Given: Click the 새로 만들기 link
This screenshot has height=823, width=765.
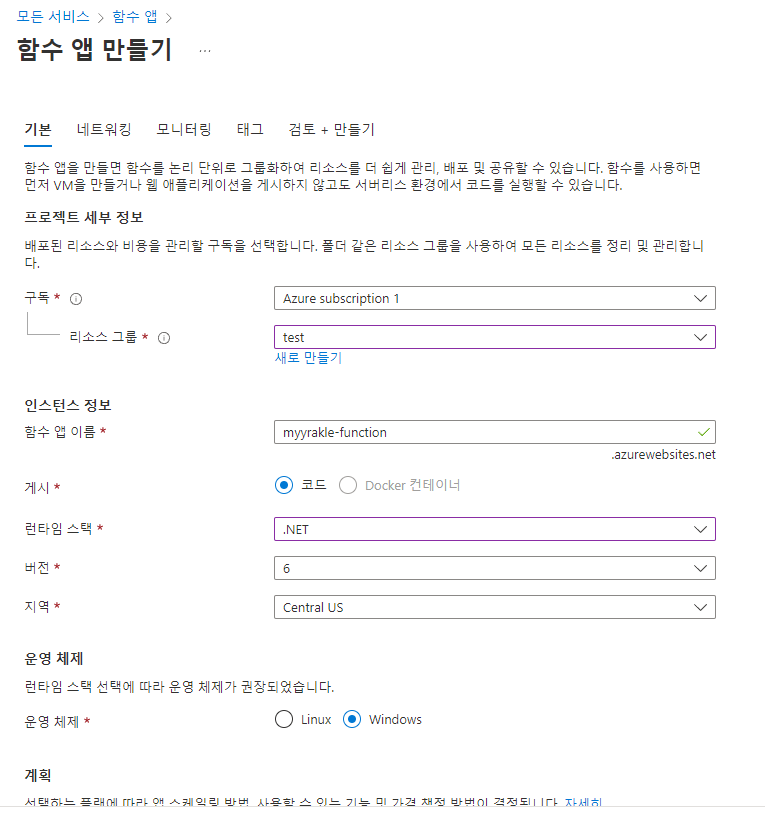Looking at the screenshot, I should point(308,358).
